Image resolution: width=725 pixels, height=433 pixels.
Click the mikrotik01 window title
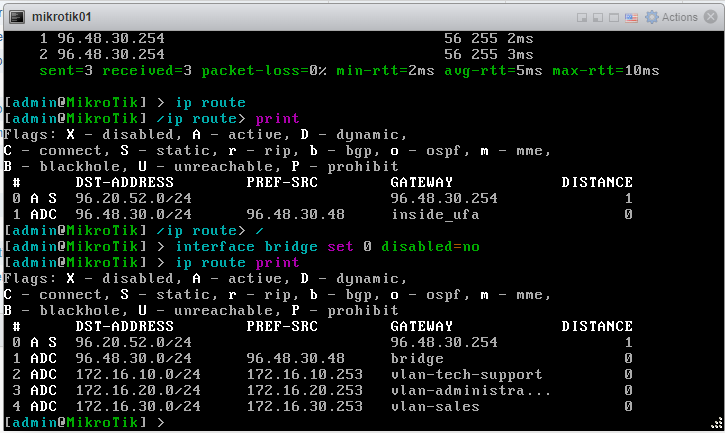61,17
